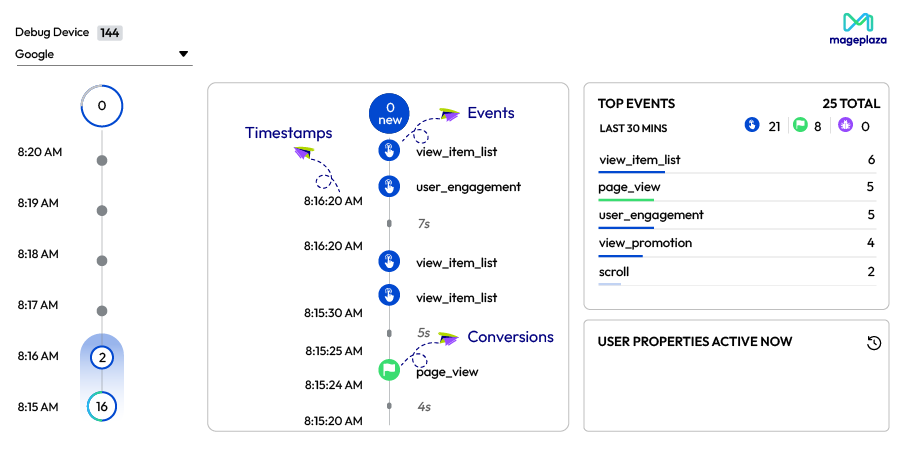This screenshot has height=462, width=906.
Task: Click the 8:20 AM timeline dot
Action: [101, 160]
